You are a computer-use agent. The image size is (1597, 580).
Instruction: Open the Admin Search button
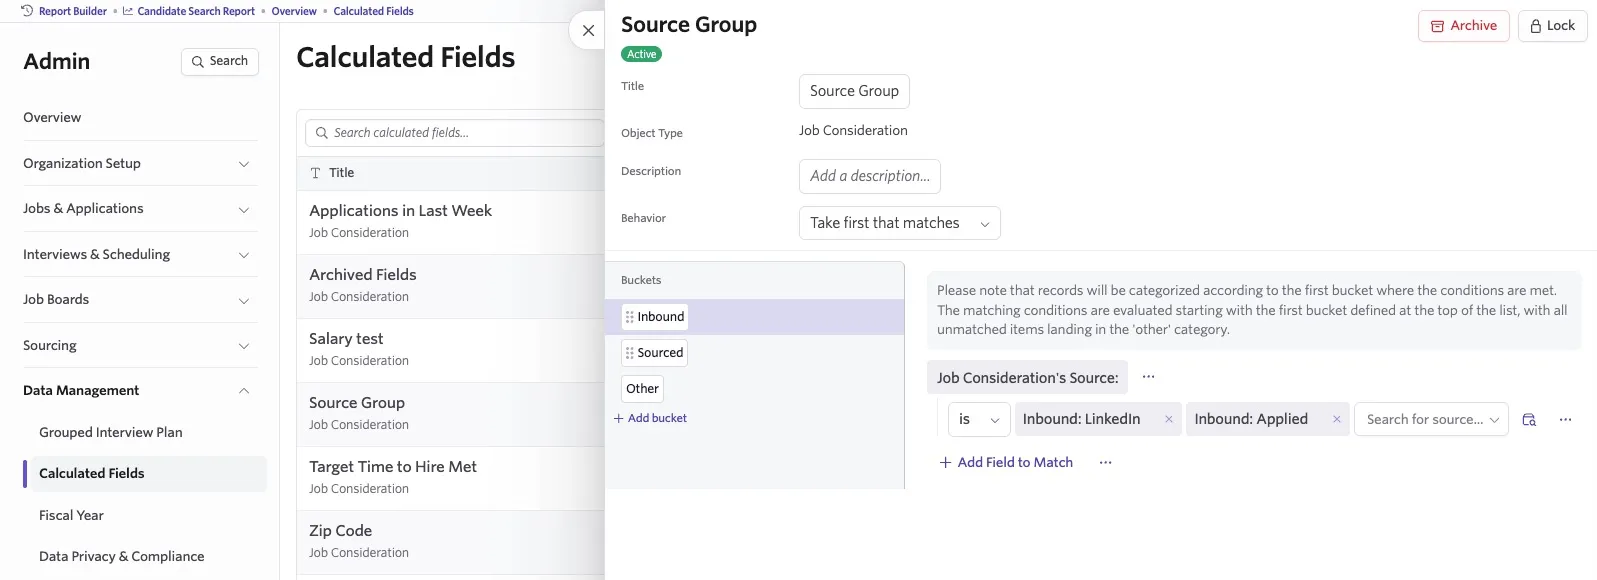click(x=220, y=61)
